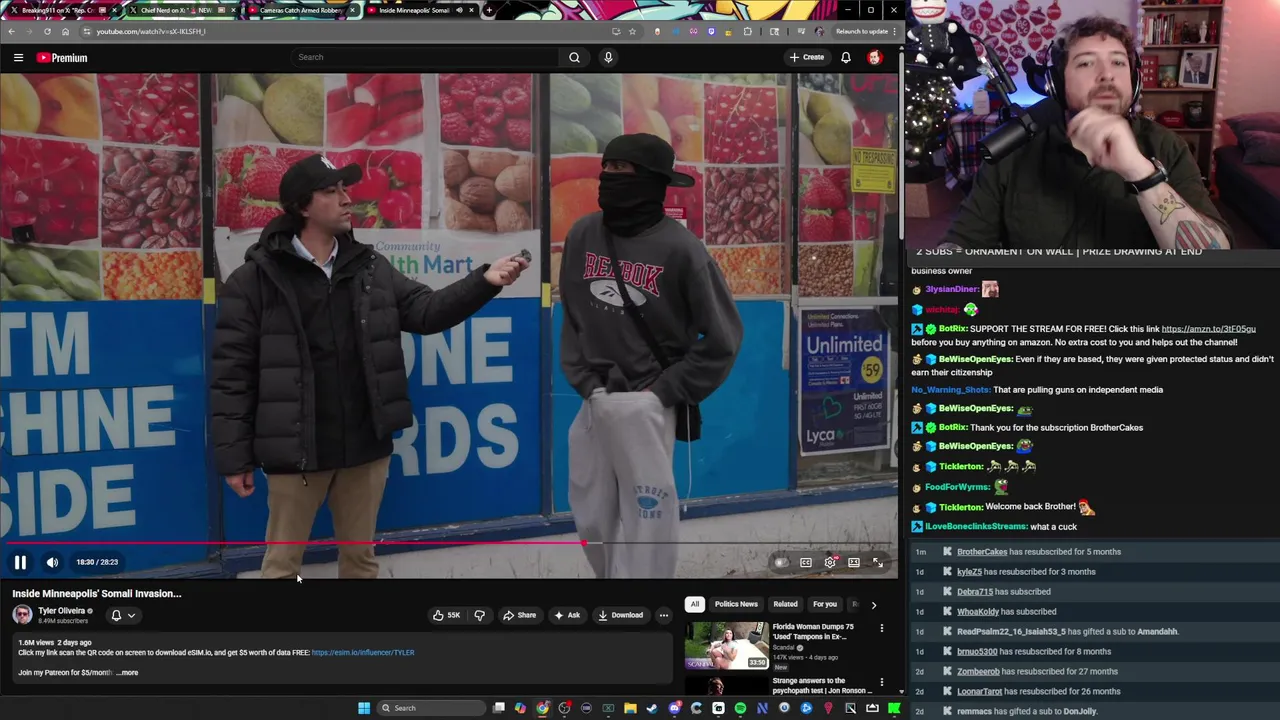The image size is (1280, 720).
Task: Open Task View on the taskbar
Action: (x=498, y=708)
